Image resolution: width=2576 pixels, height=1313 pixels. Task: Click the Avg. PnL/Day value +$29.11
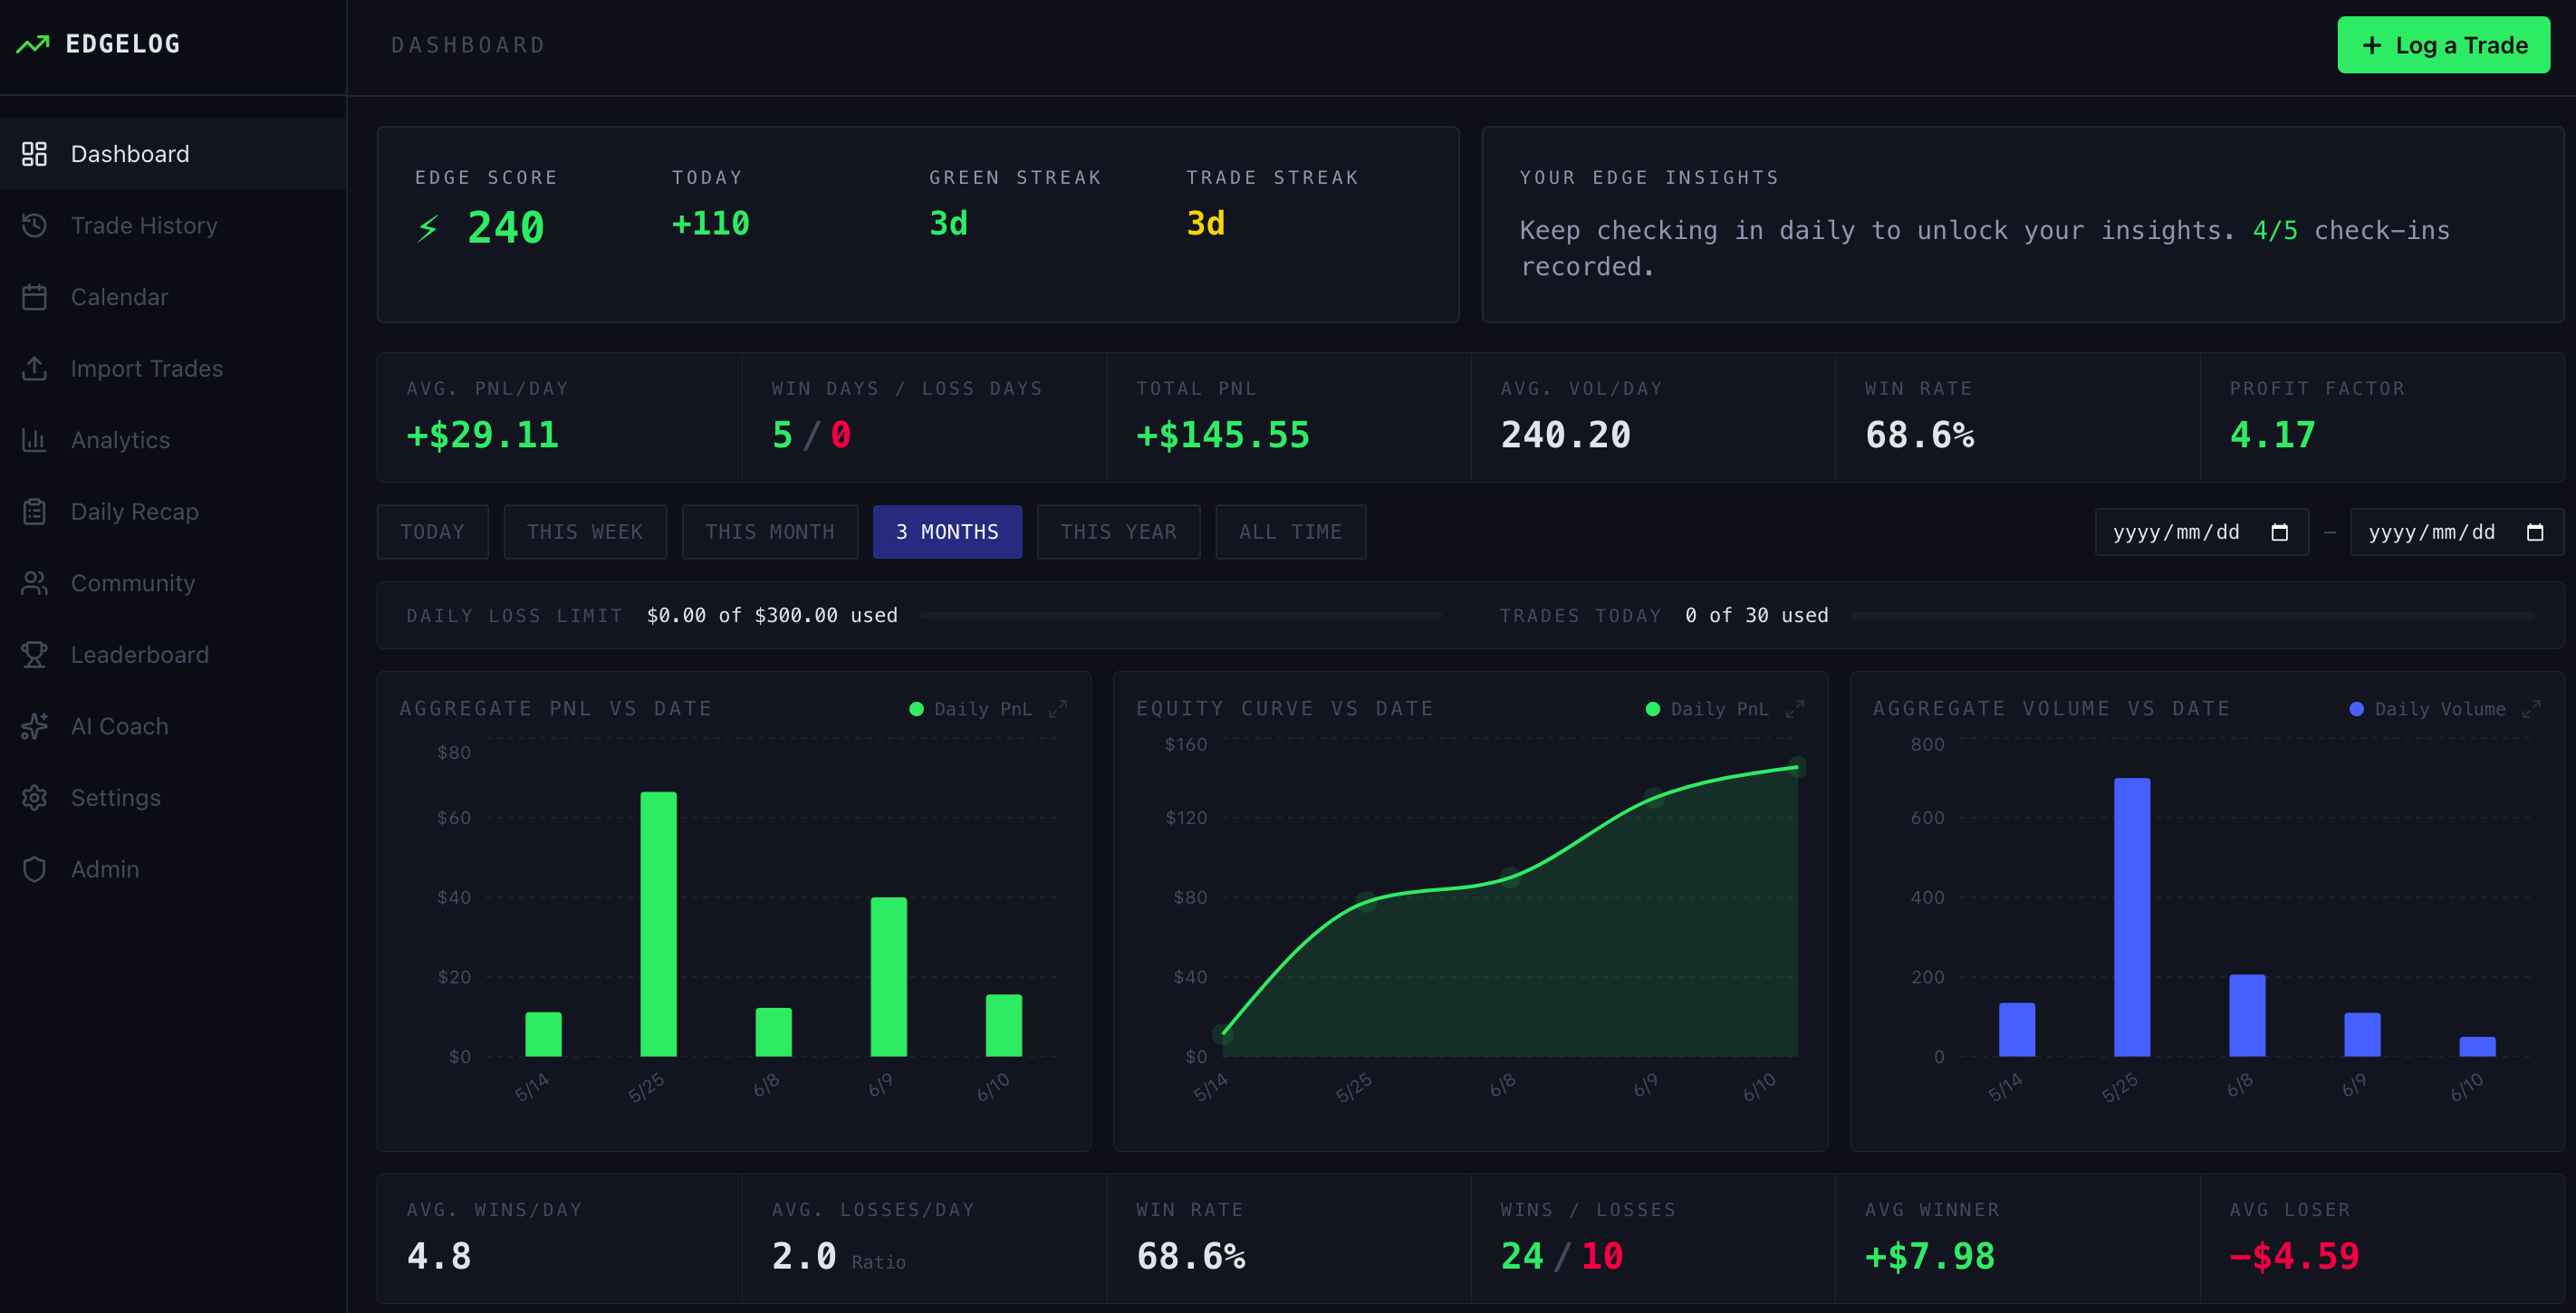click(x=482, y=435)
